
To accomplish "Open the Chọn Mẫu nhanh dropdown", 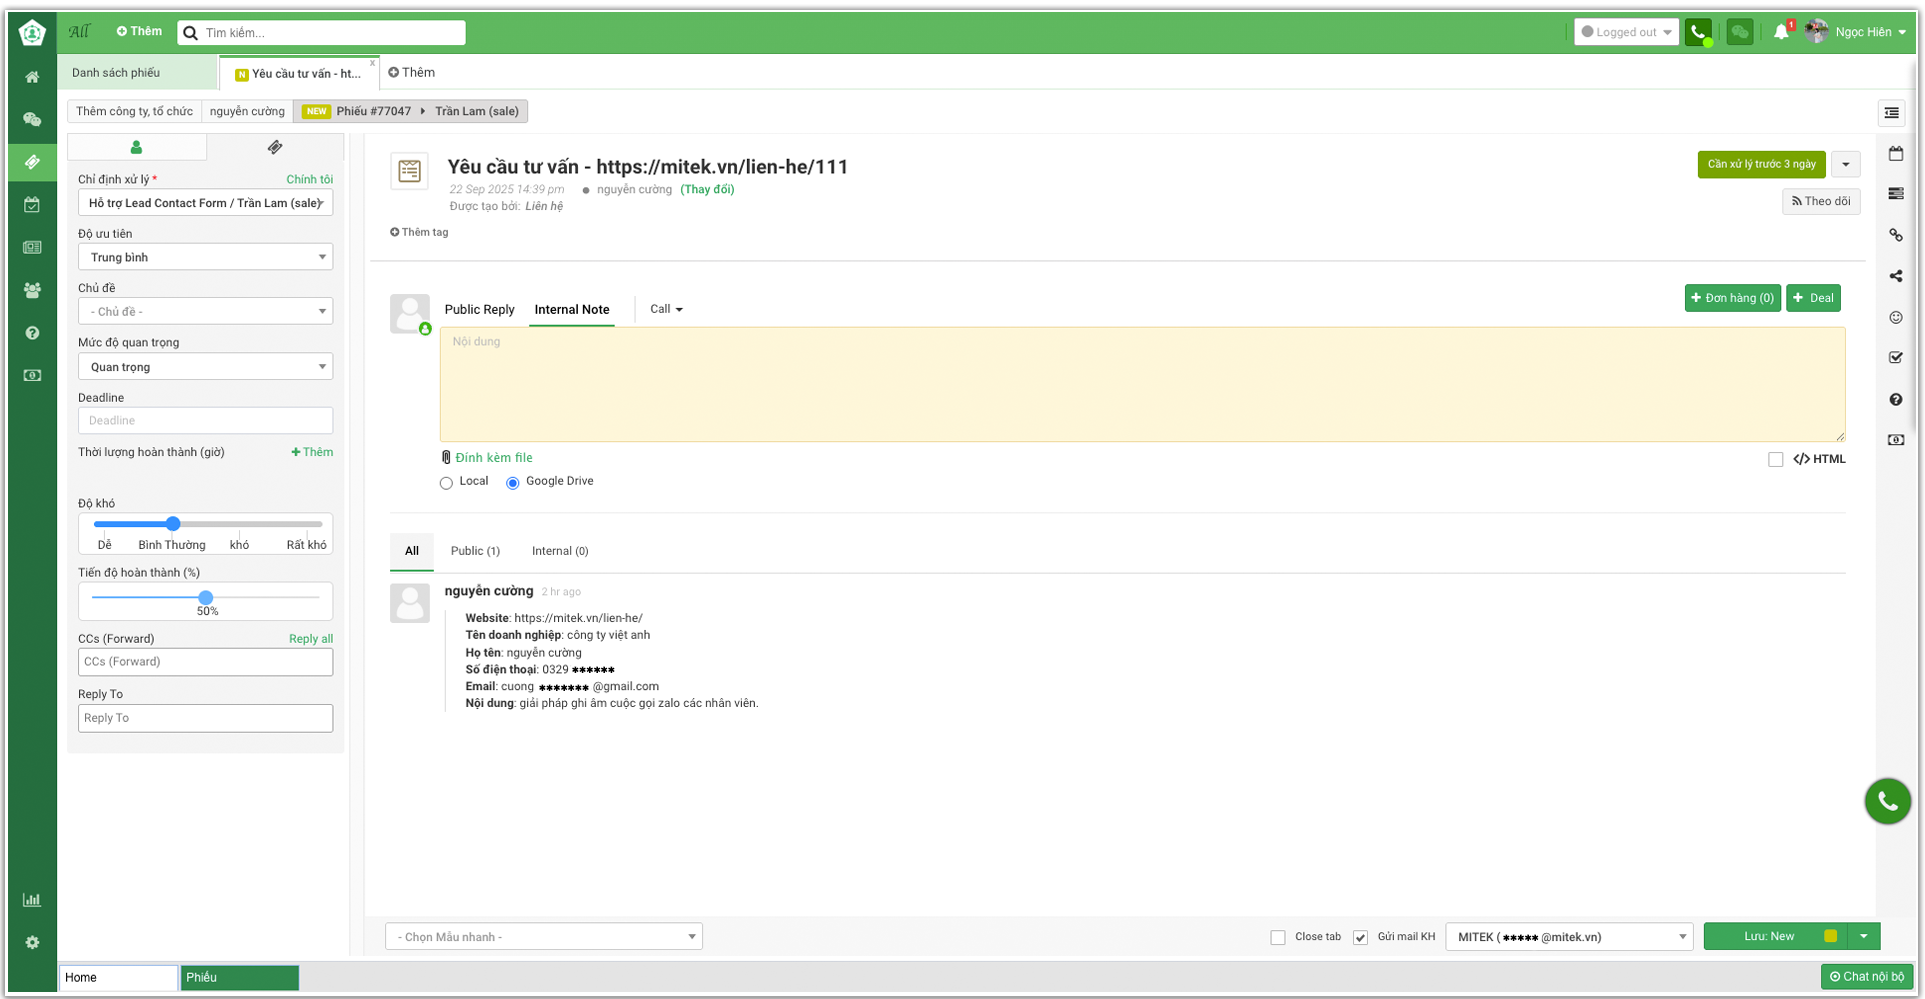I will point(543,937).
